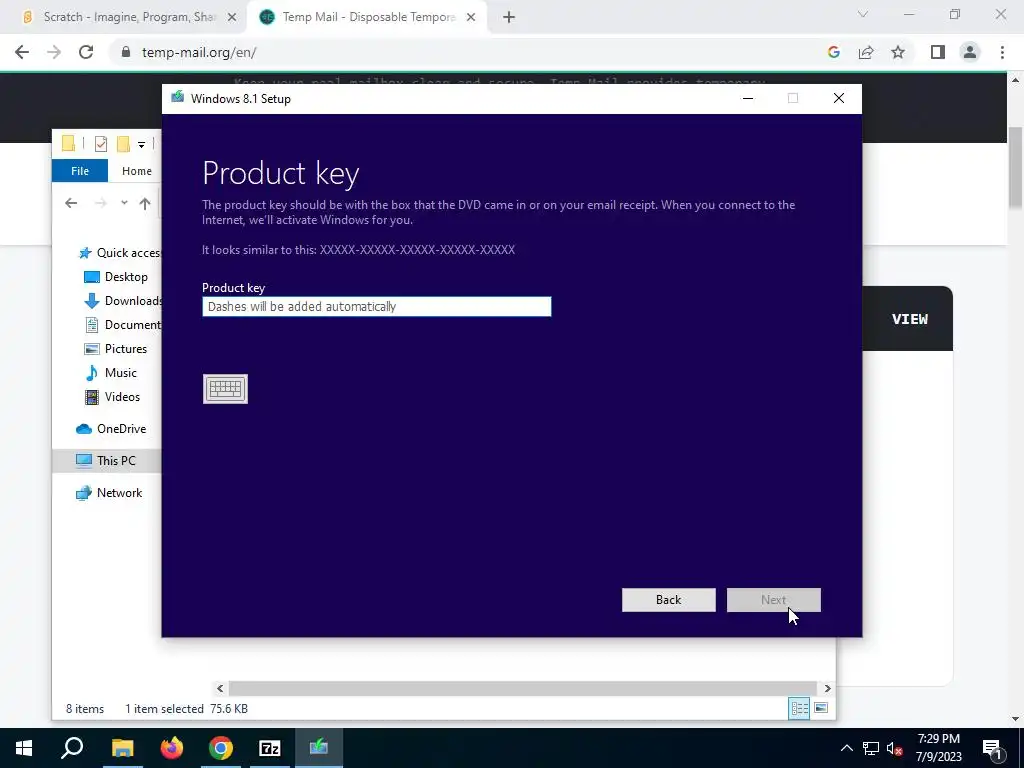Open Chrome profile avatar menu
The height and width of the screenshot is (768, 1024).
coord(970,52)
